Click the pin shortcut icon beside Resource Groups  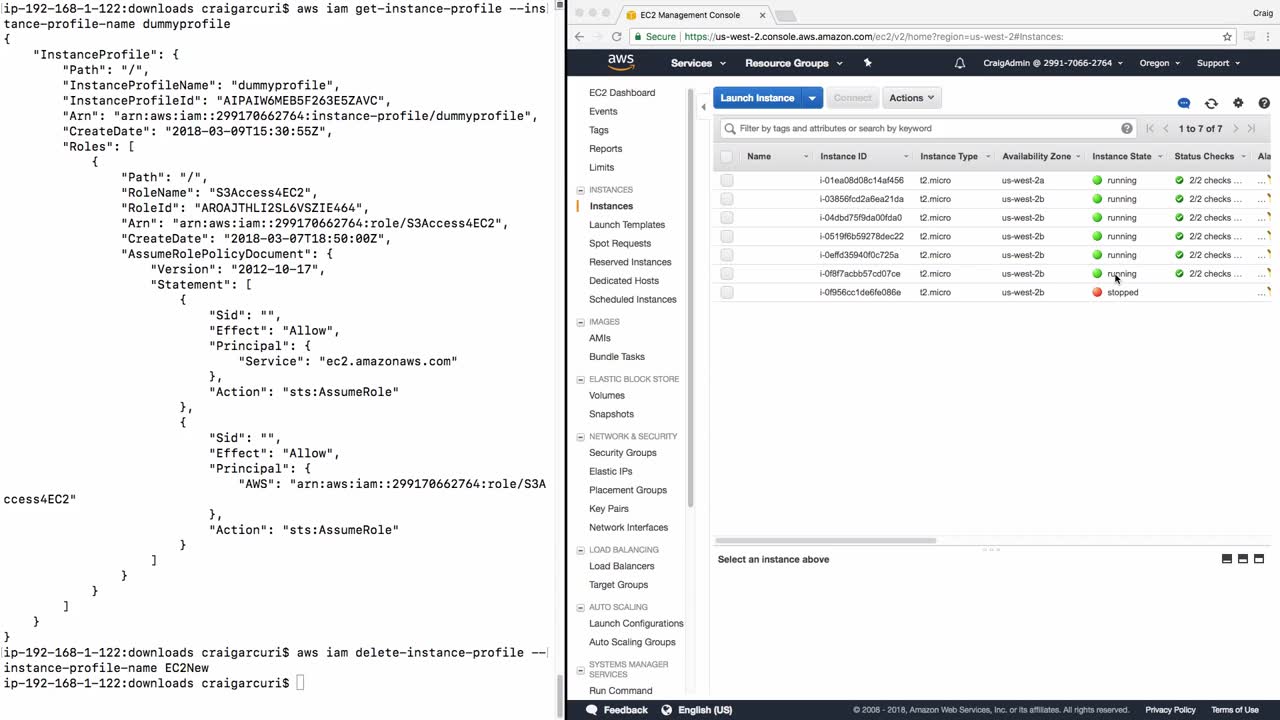[867, 63]
